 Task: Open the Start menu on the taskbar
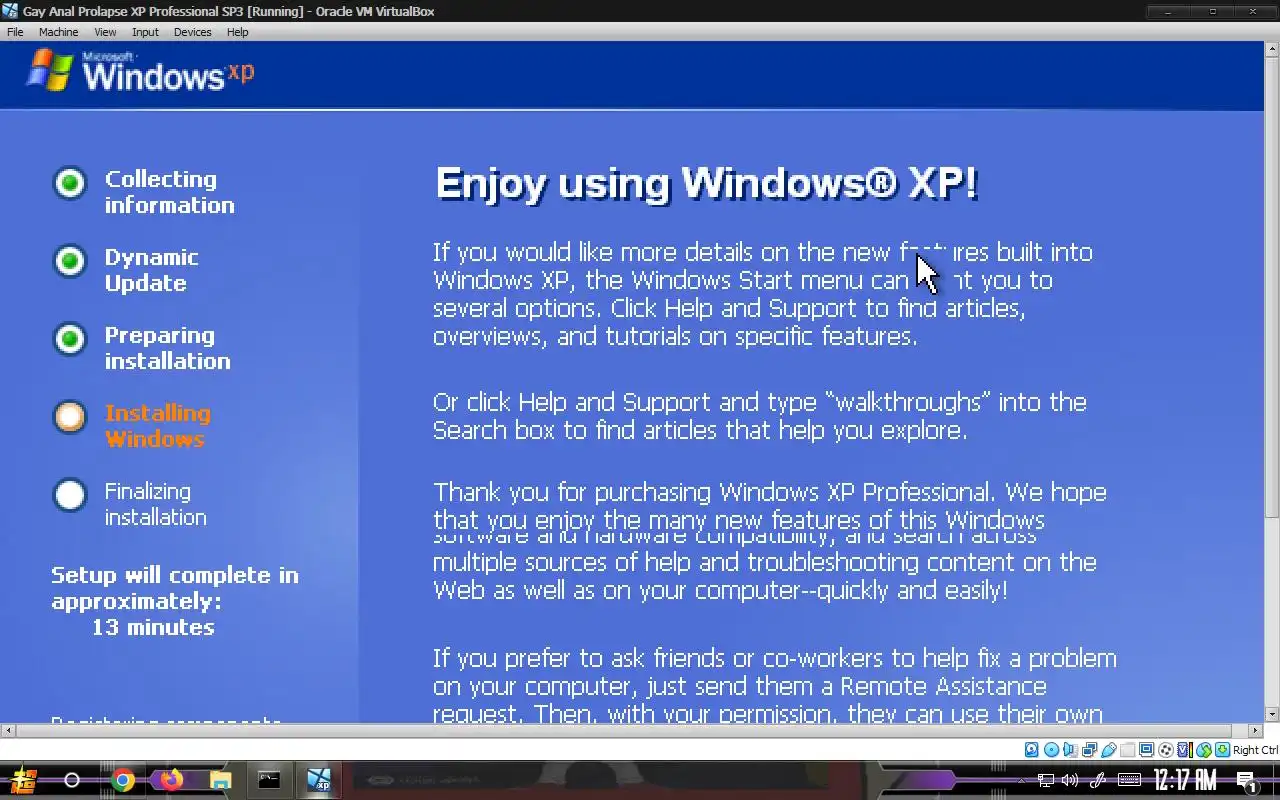coord(24,780)
